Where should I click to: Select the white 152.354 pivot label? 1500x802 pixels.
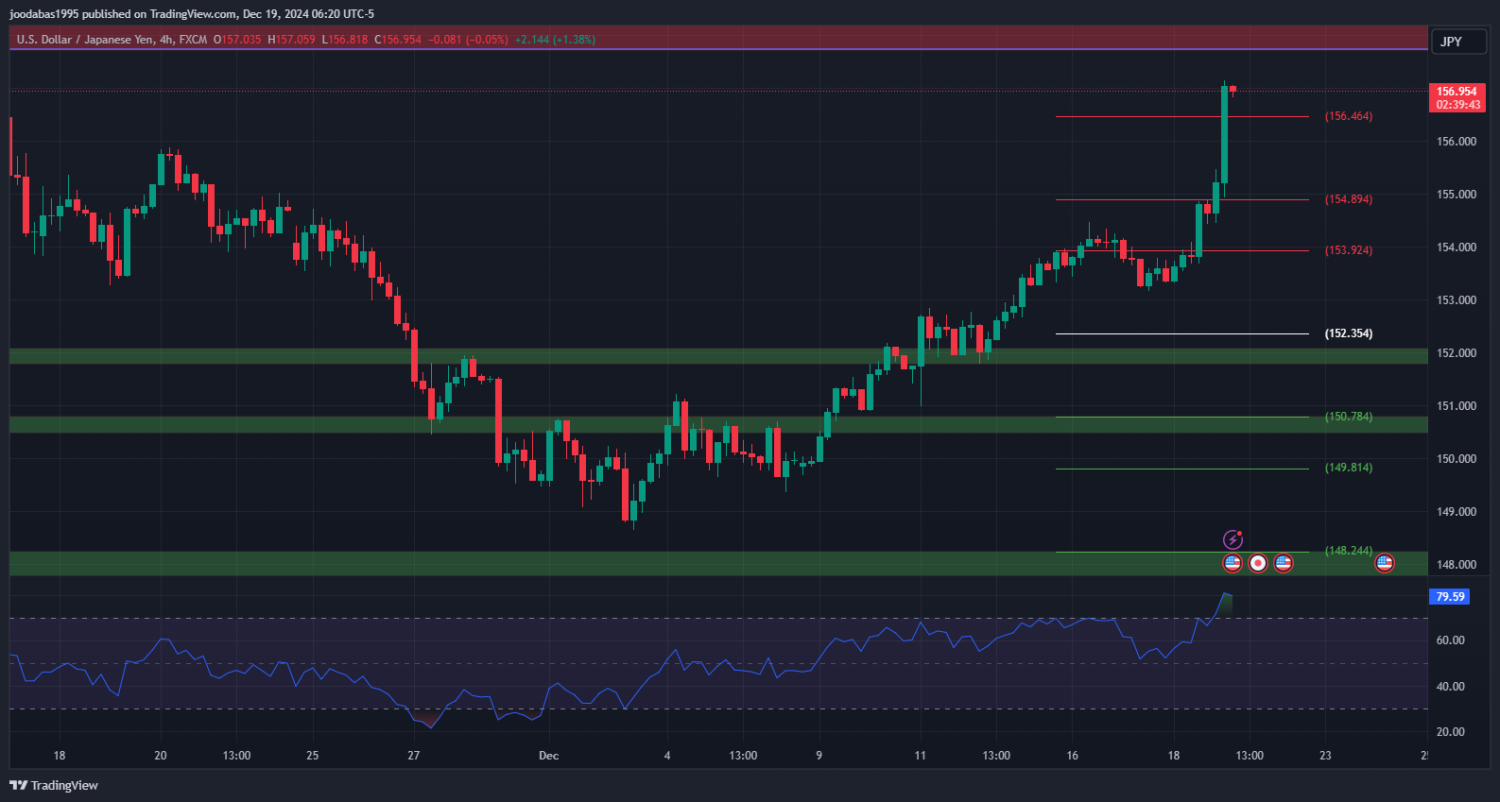click(1348, 333)
